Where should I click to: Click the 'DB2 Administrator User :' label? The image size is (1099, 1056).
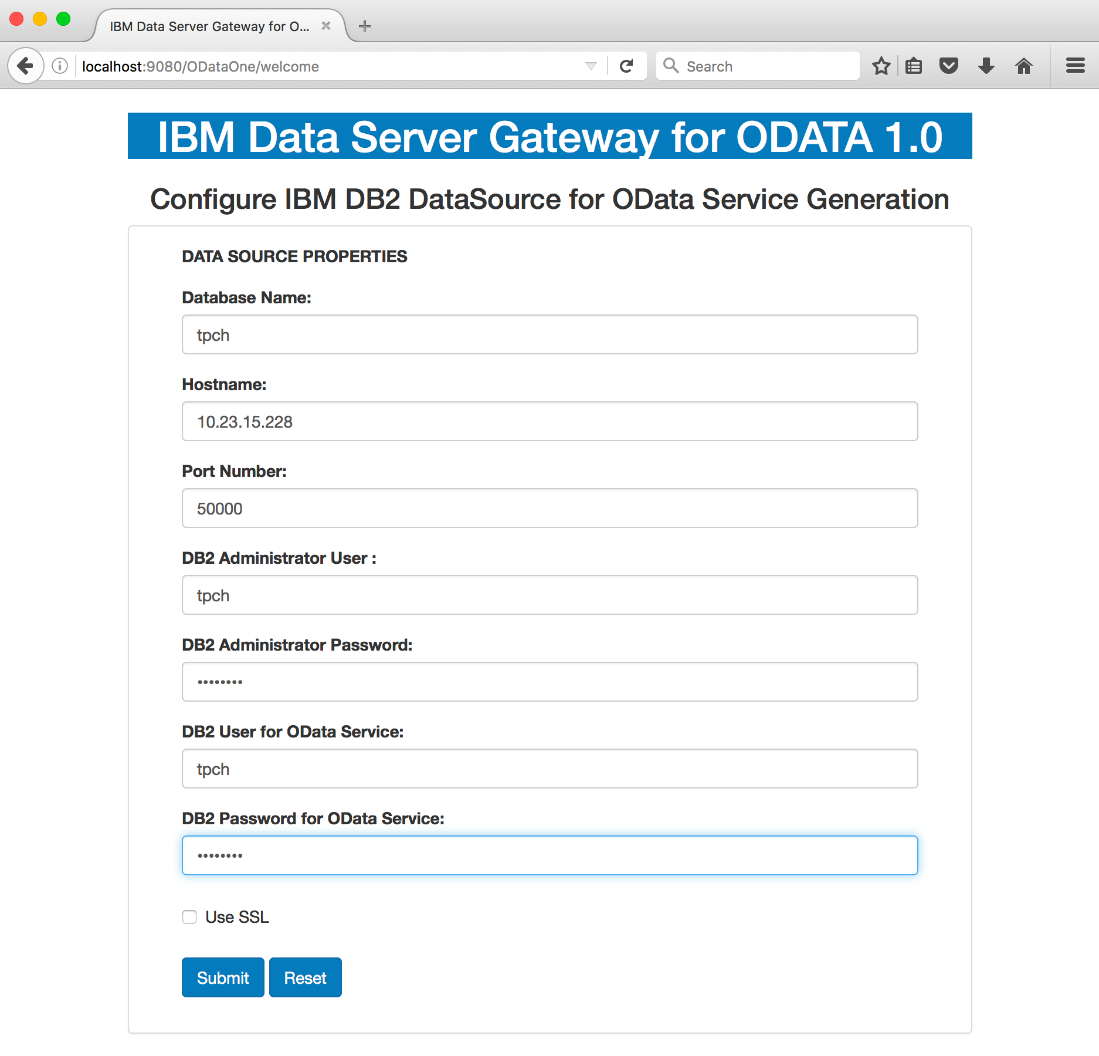point(279,558)
